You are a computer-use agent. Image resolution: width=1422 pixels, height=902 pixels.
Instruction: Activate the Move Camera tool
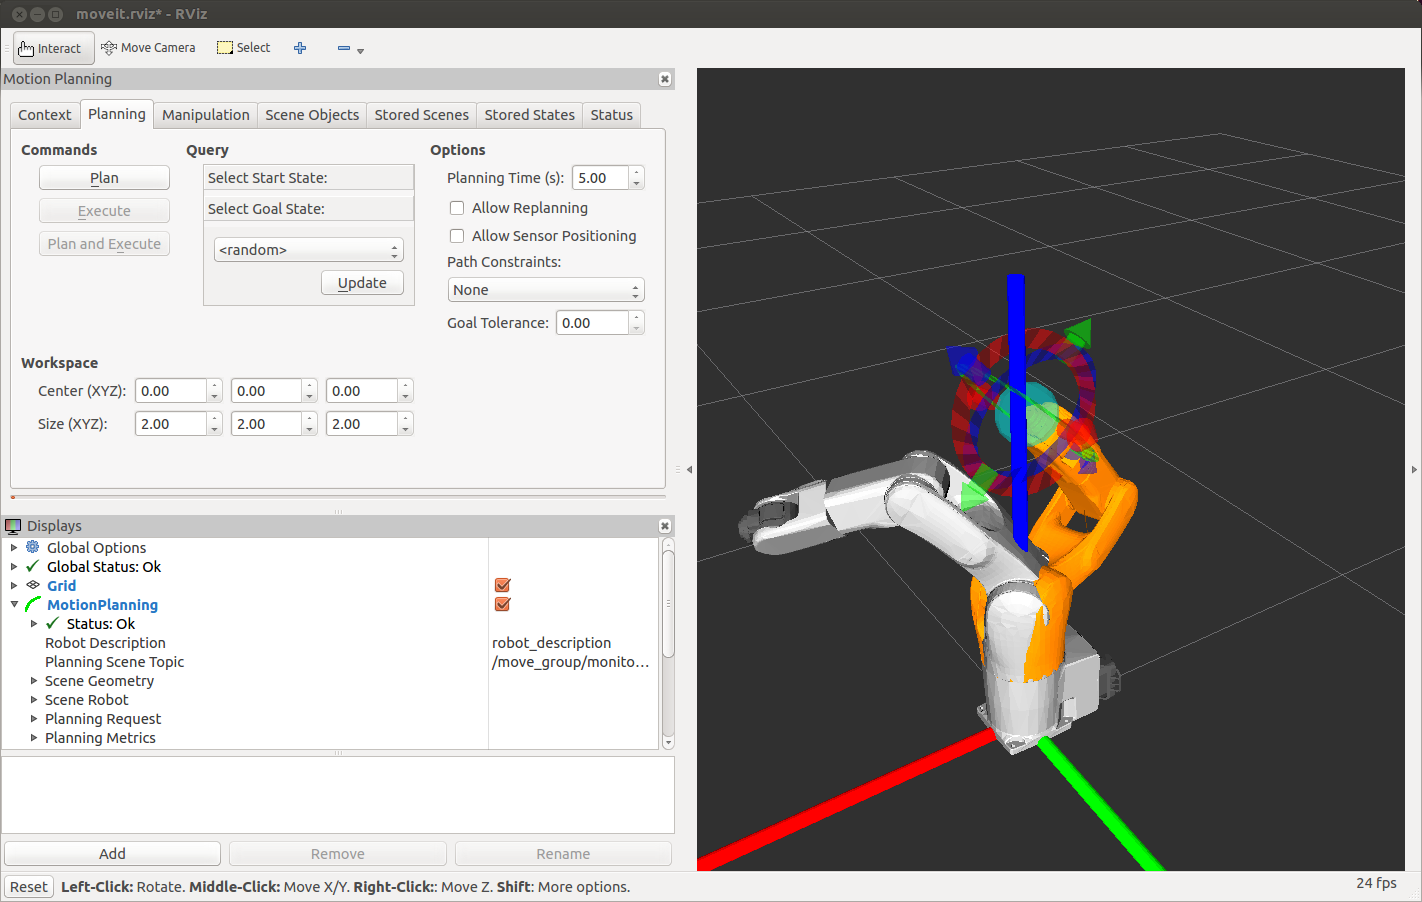(148, 48)
